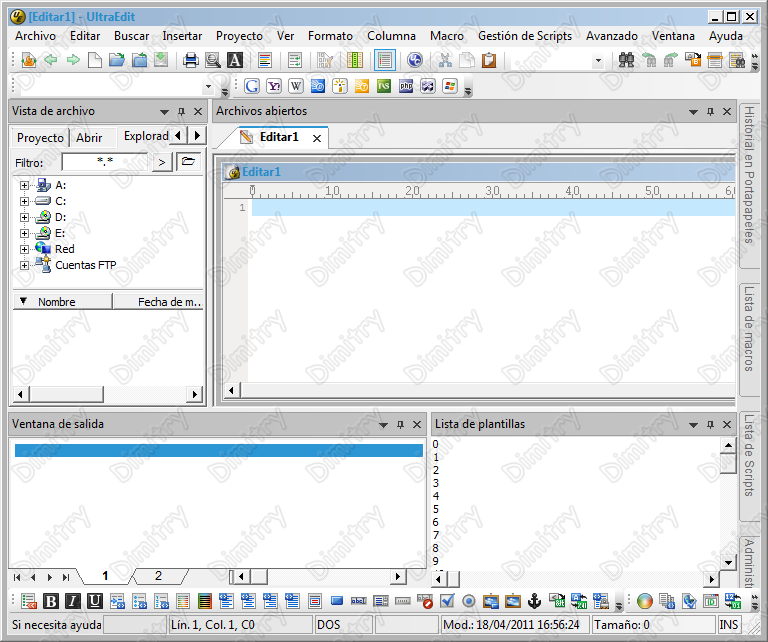Switch to the Proyecto tab
This screenshot has height=642, width=768.
40,138
